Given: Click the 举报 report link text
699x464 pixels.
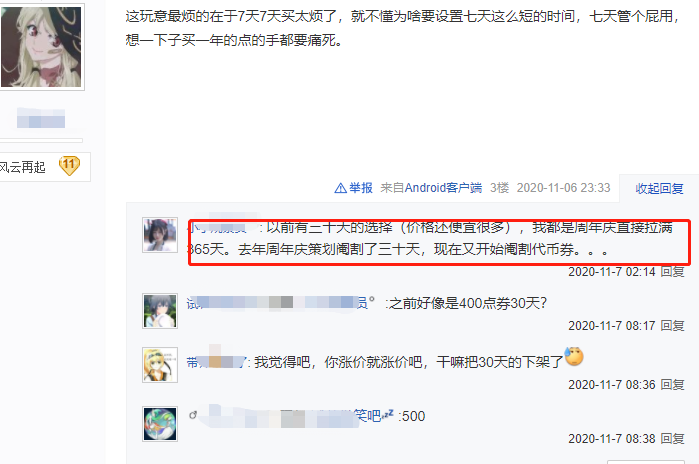Looking at the screenshot, I should (361, 188).
